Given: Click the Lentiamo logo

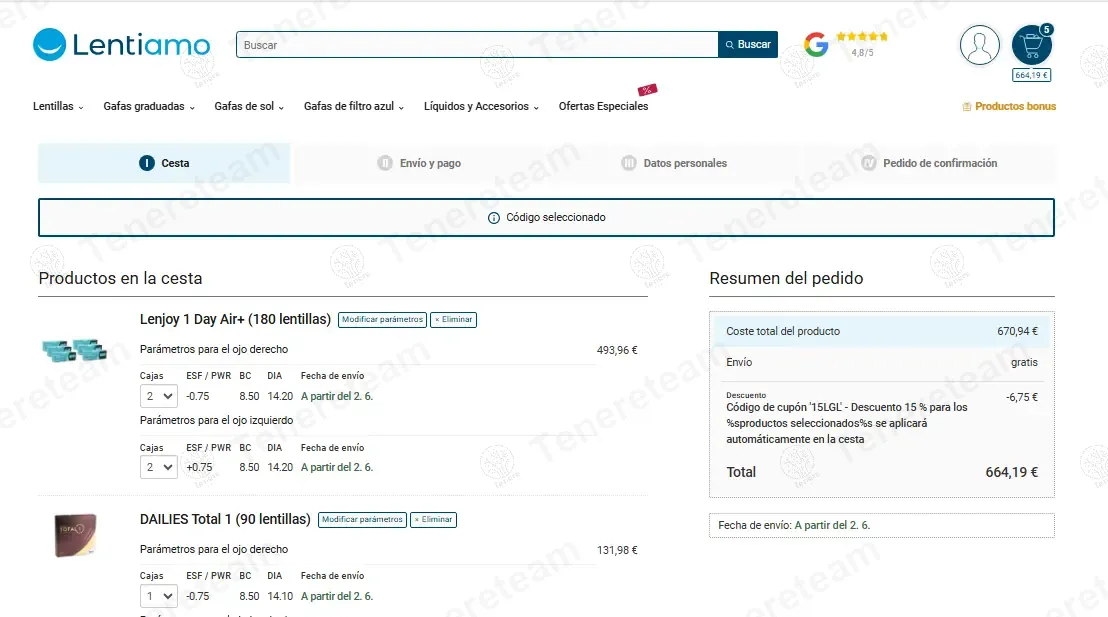Looking at the screenshot, I should 122,45.
